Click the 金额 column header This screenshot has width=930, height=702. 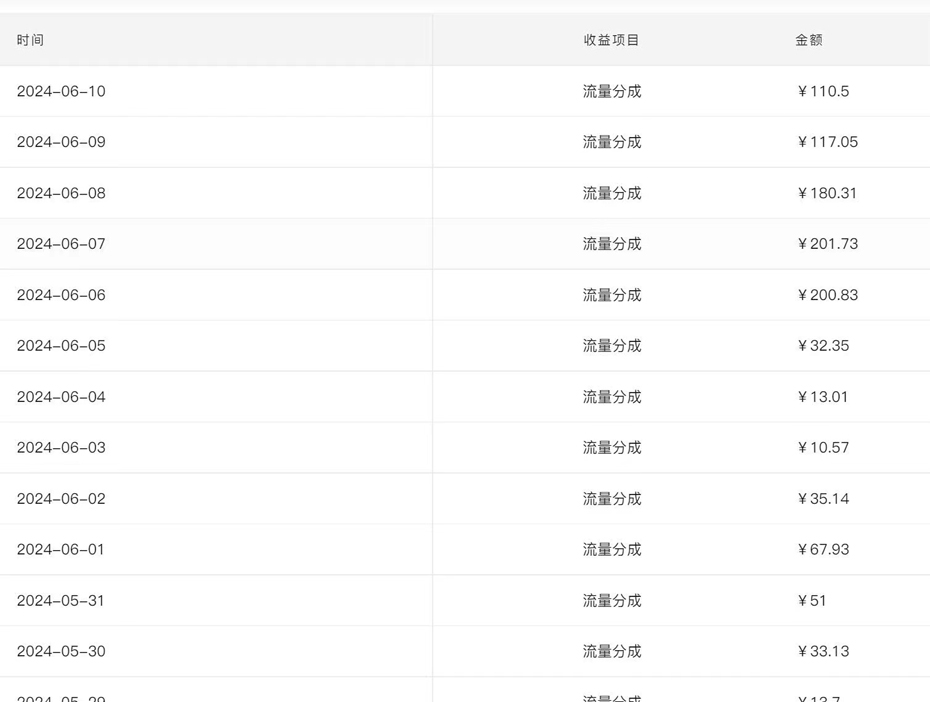pos(808,40)
